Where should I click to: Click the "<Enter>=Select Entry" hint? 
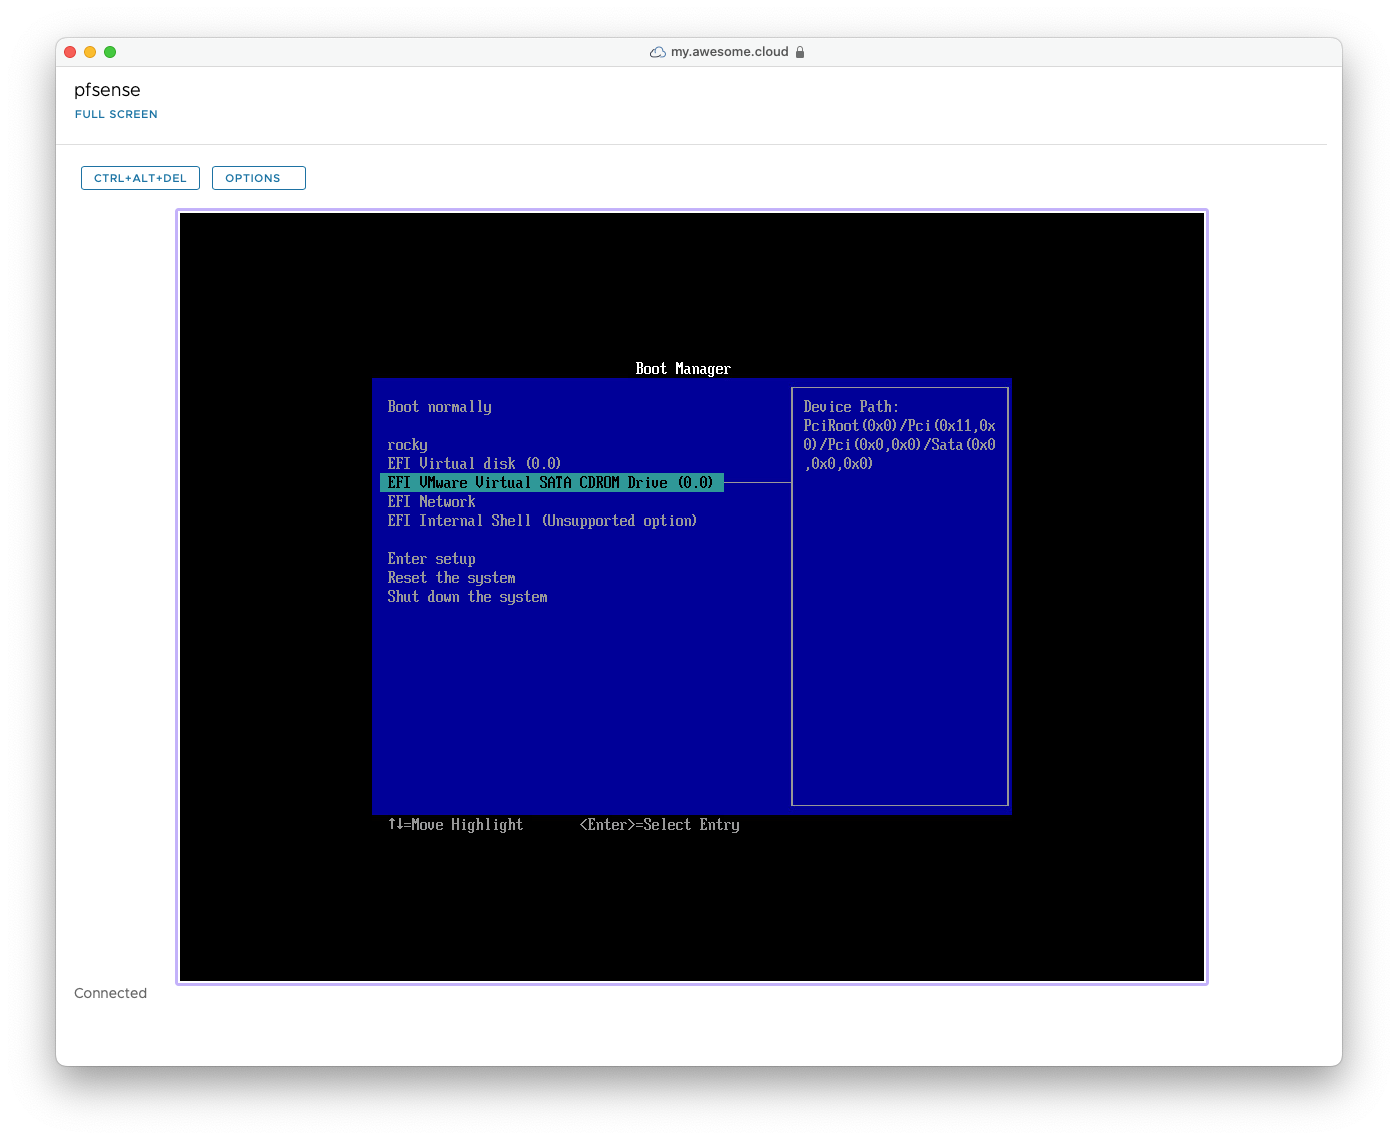(660, 825)
